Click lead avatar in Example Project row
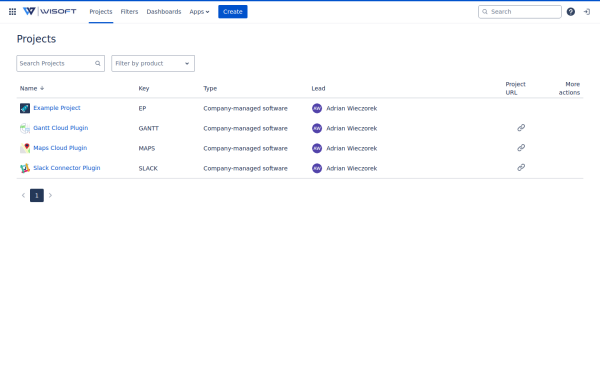This screenshot has width=600, height=375. (317, 108)
